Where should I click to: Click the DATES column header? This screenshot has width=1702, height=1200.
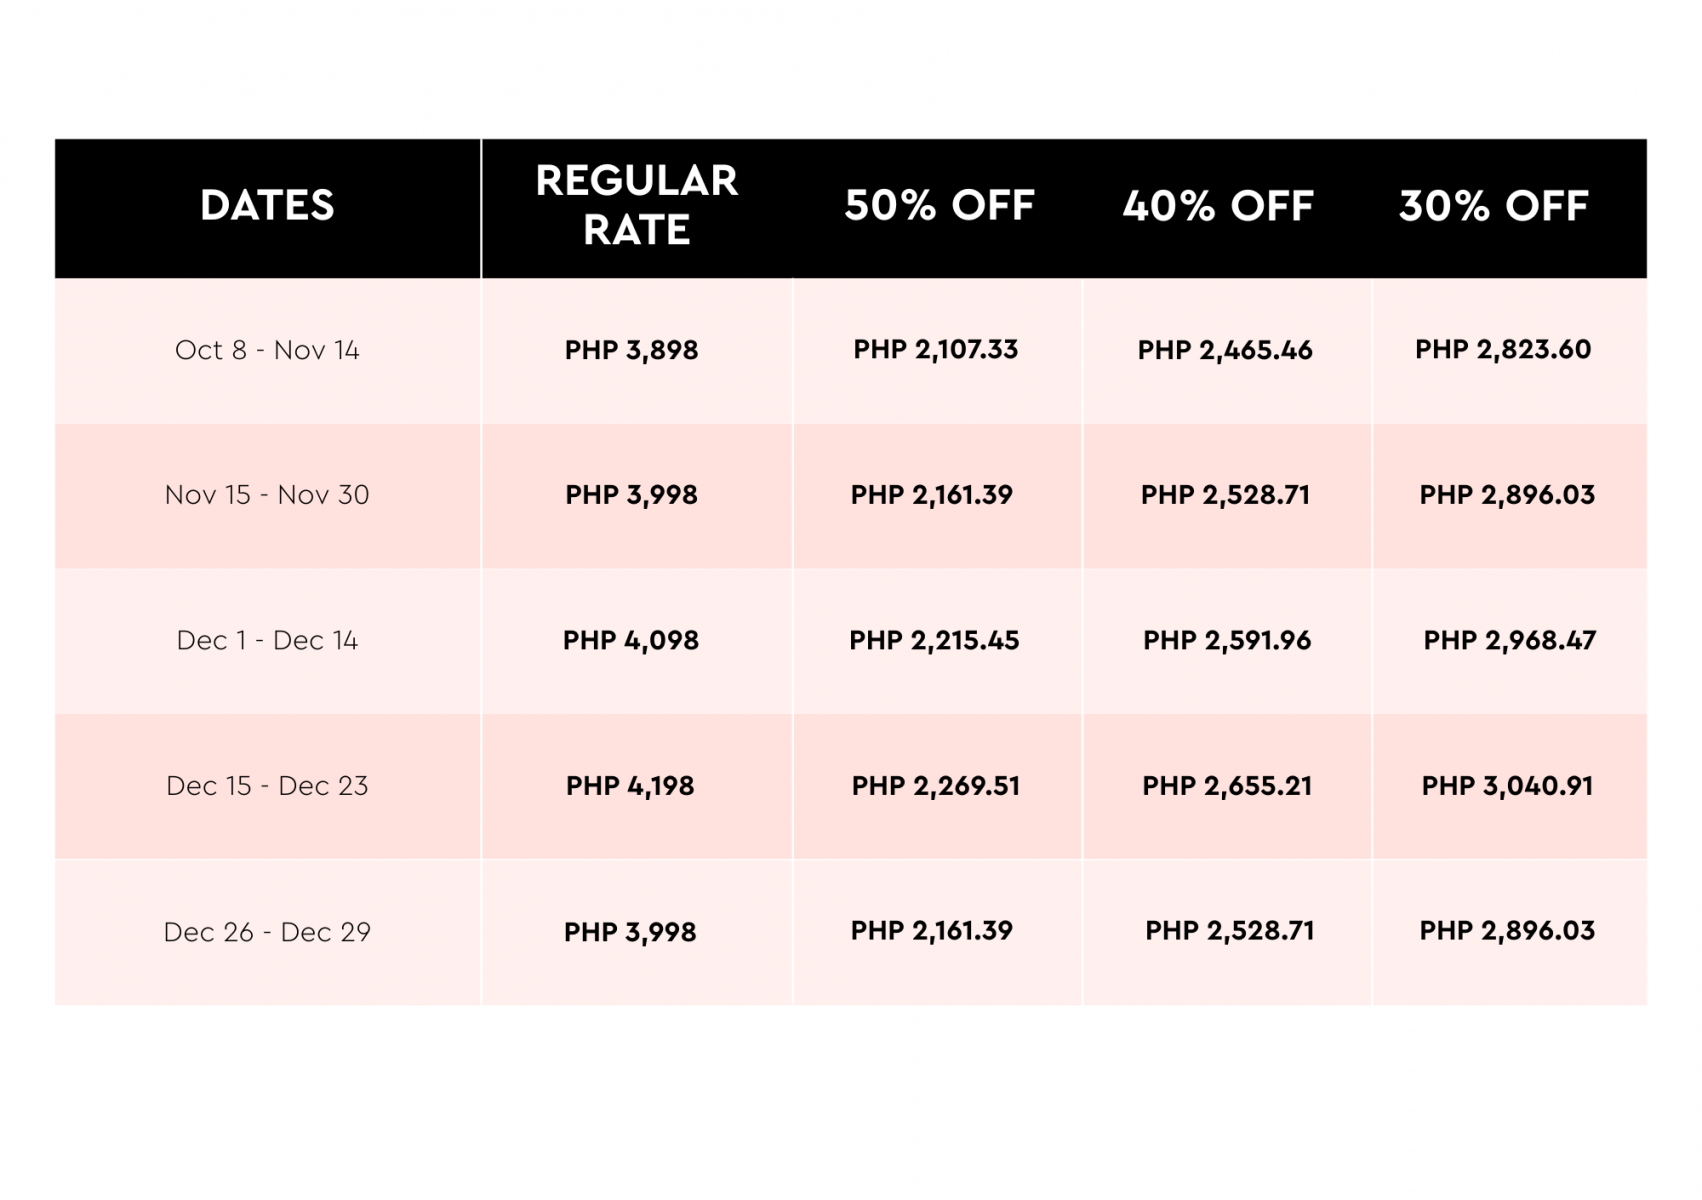(267, 206)
